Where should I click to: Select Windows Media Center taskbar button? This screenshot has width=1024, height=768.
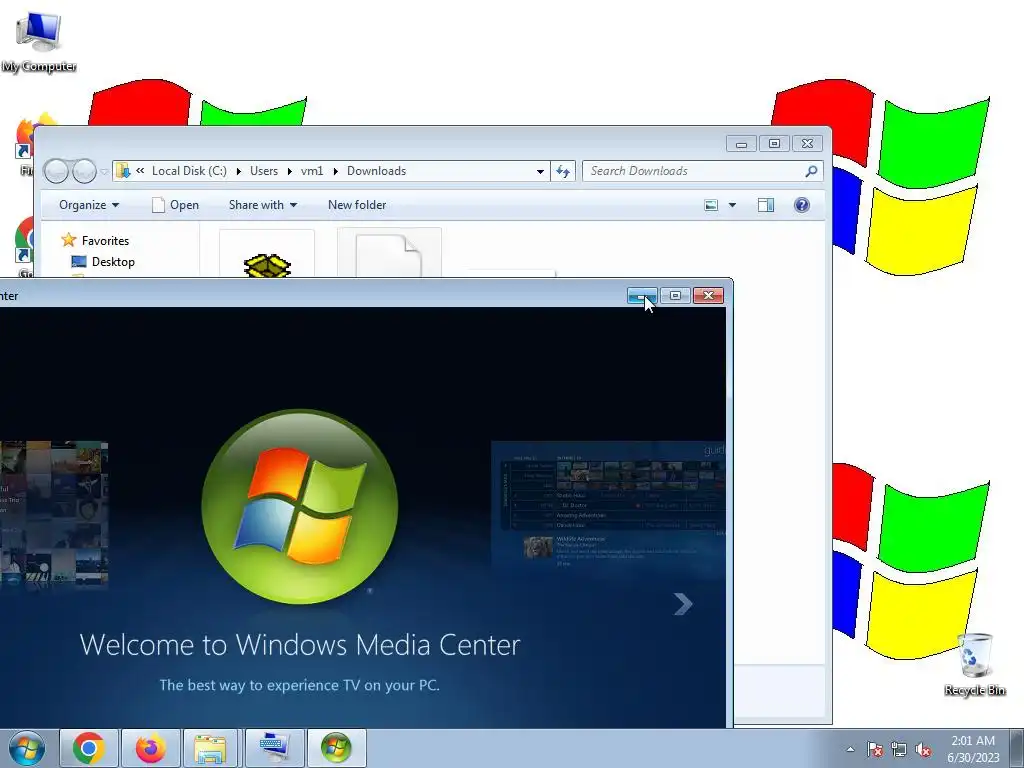pyautogui.click(x=336, y=748)
